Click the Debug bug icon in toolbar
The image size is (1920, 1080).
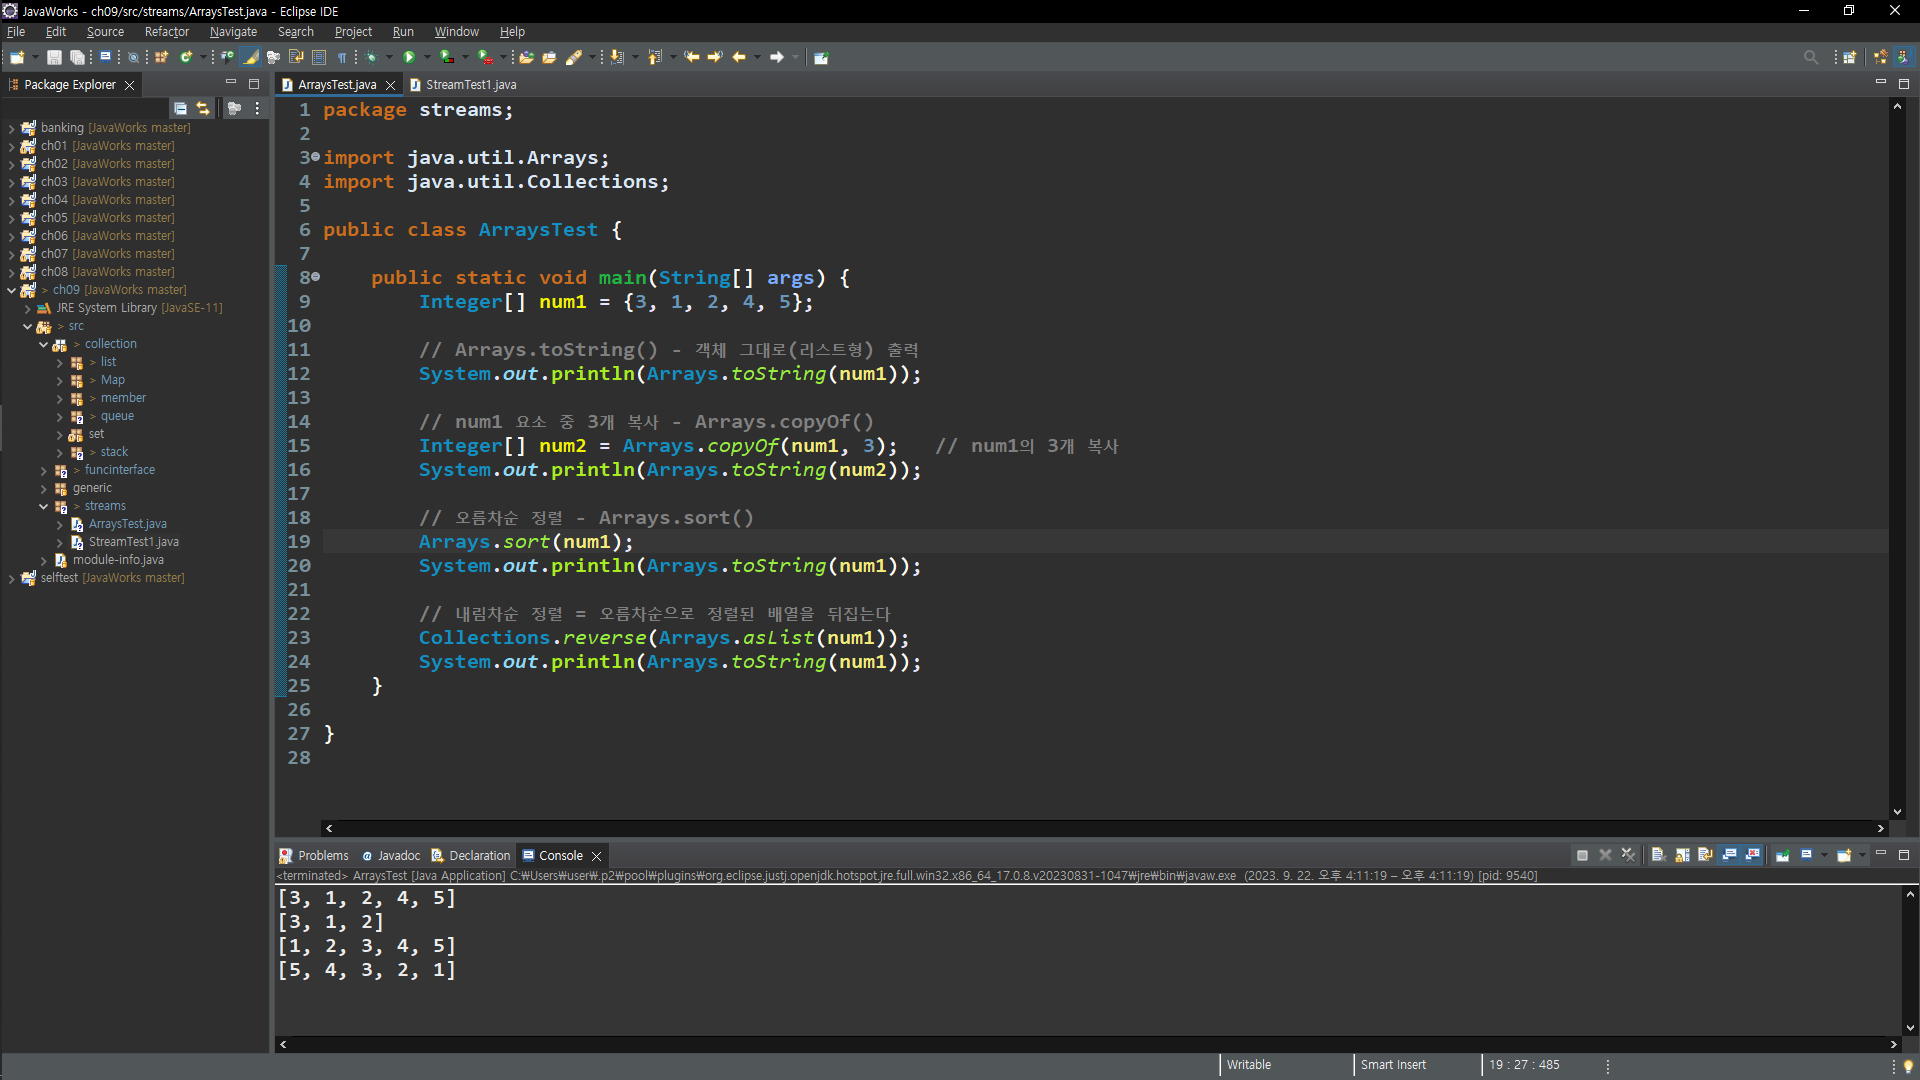point(371,57)
